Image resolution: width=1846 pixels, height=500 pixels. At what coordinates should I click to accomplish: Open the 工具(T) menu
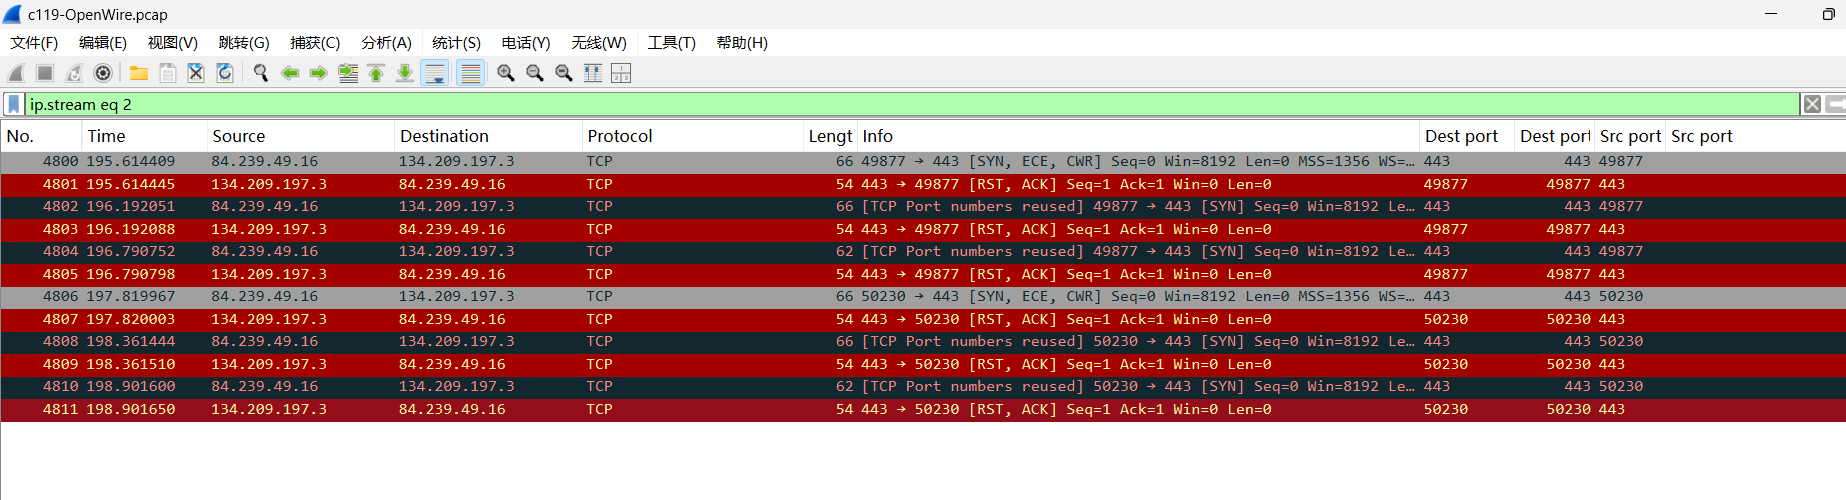671,43
